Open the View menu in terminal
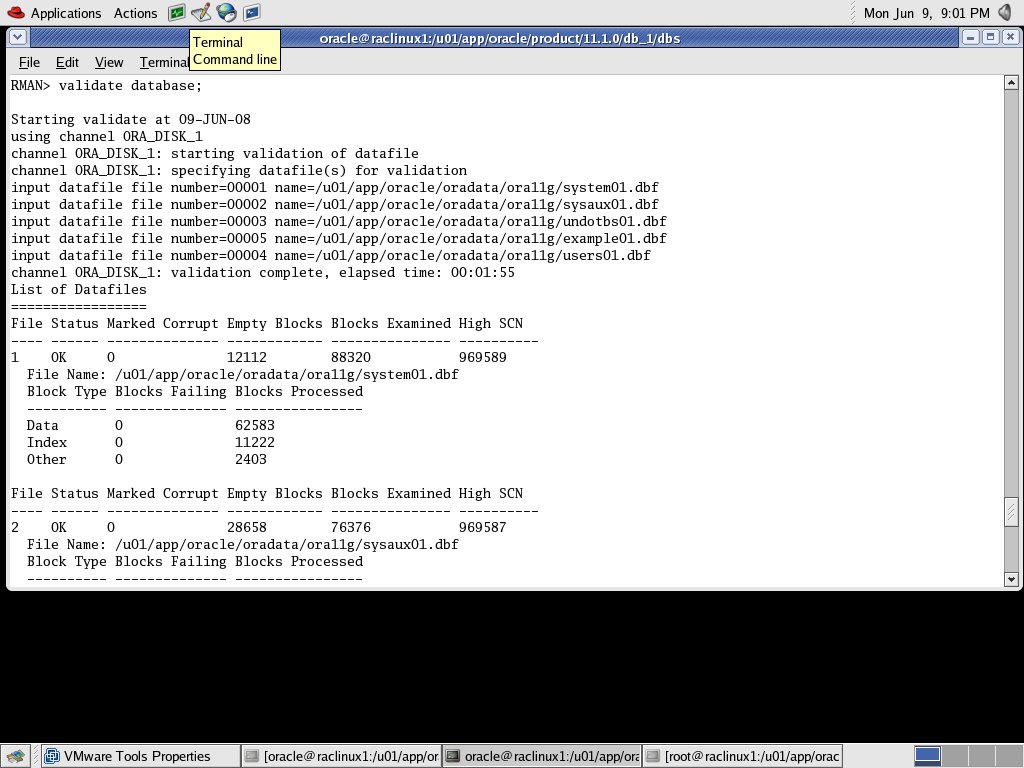This screenshot has height=768, width=1024. (108, 63)
